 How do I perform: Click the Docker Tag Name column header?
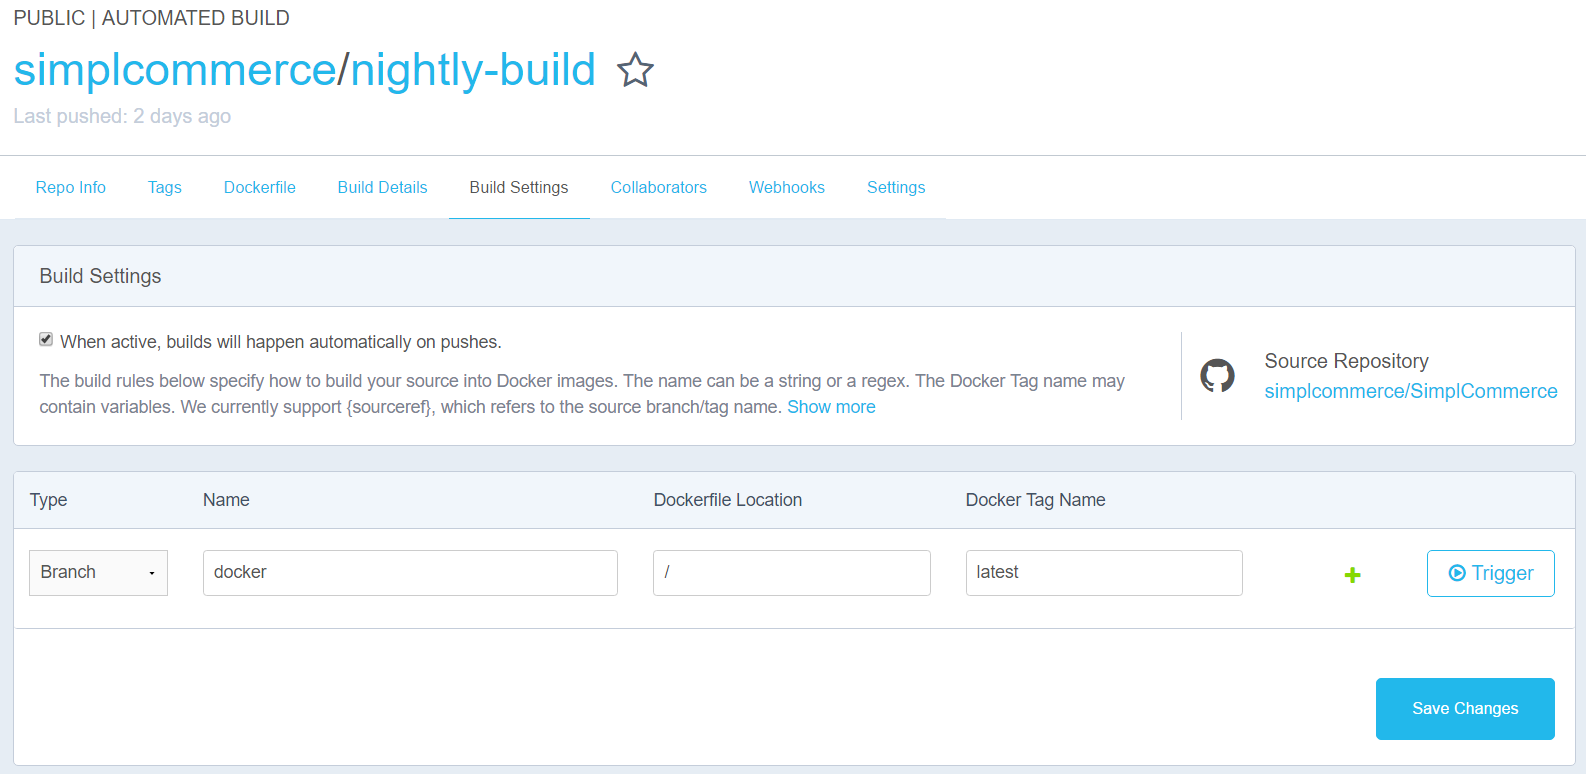(1035, 500)
